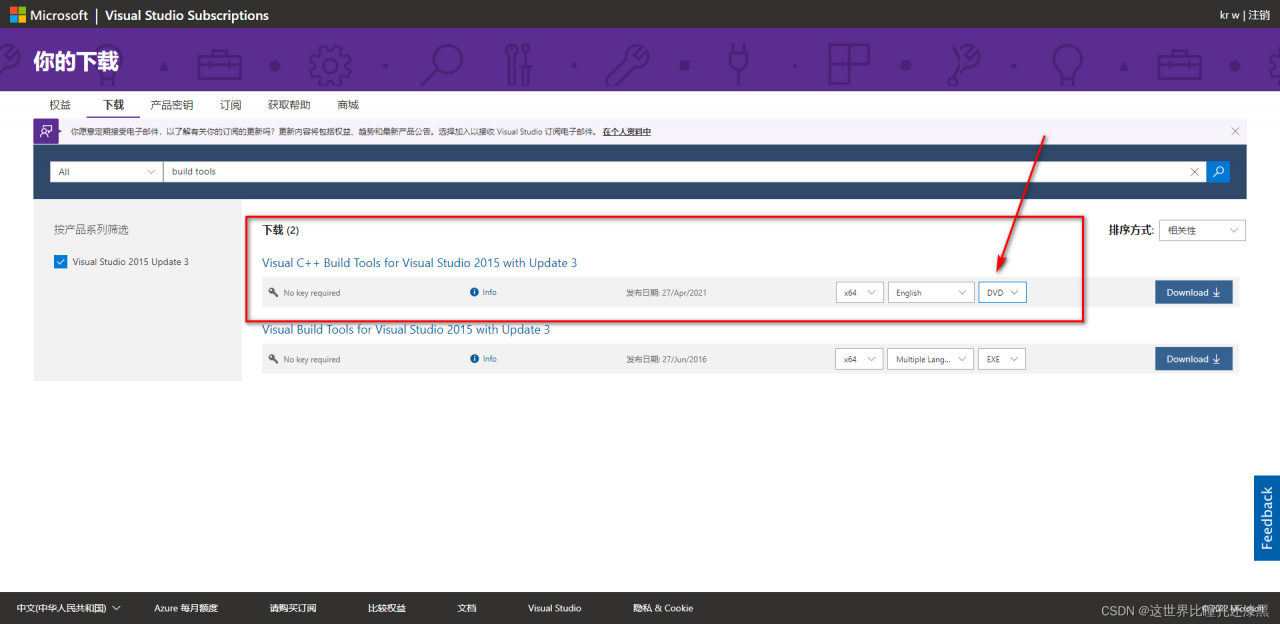Open the EXE format dropdown
This screenshot has height=624, width=1280.
click(x=1002, y=358)
